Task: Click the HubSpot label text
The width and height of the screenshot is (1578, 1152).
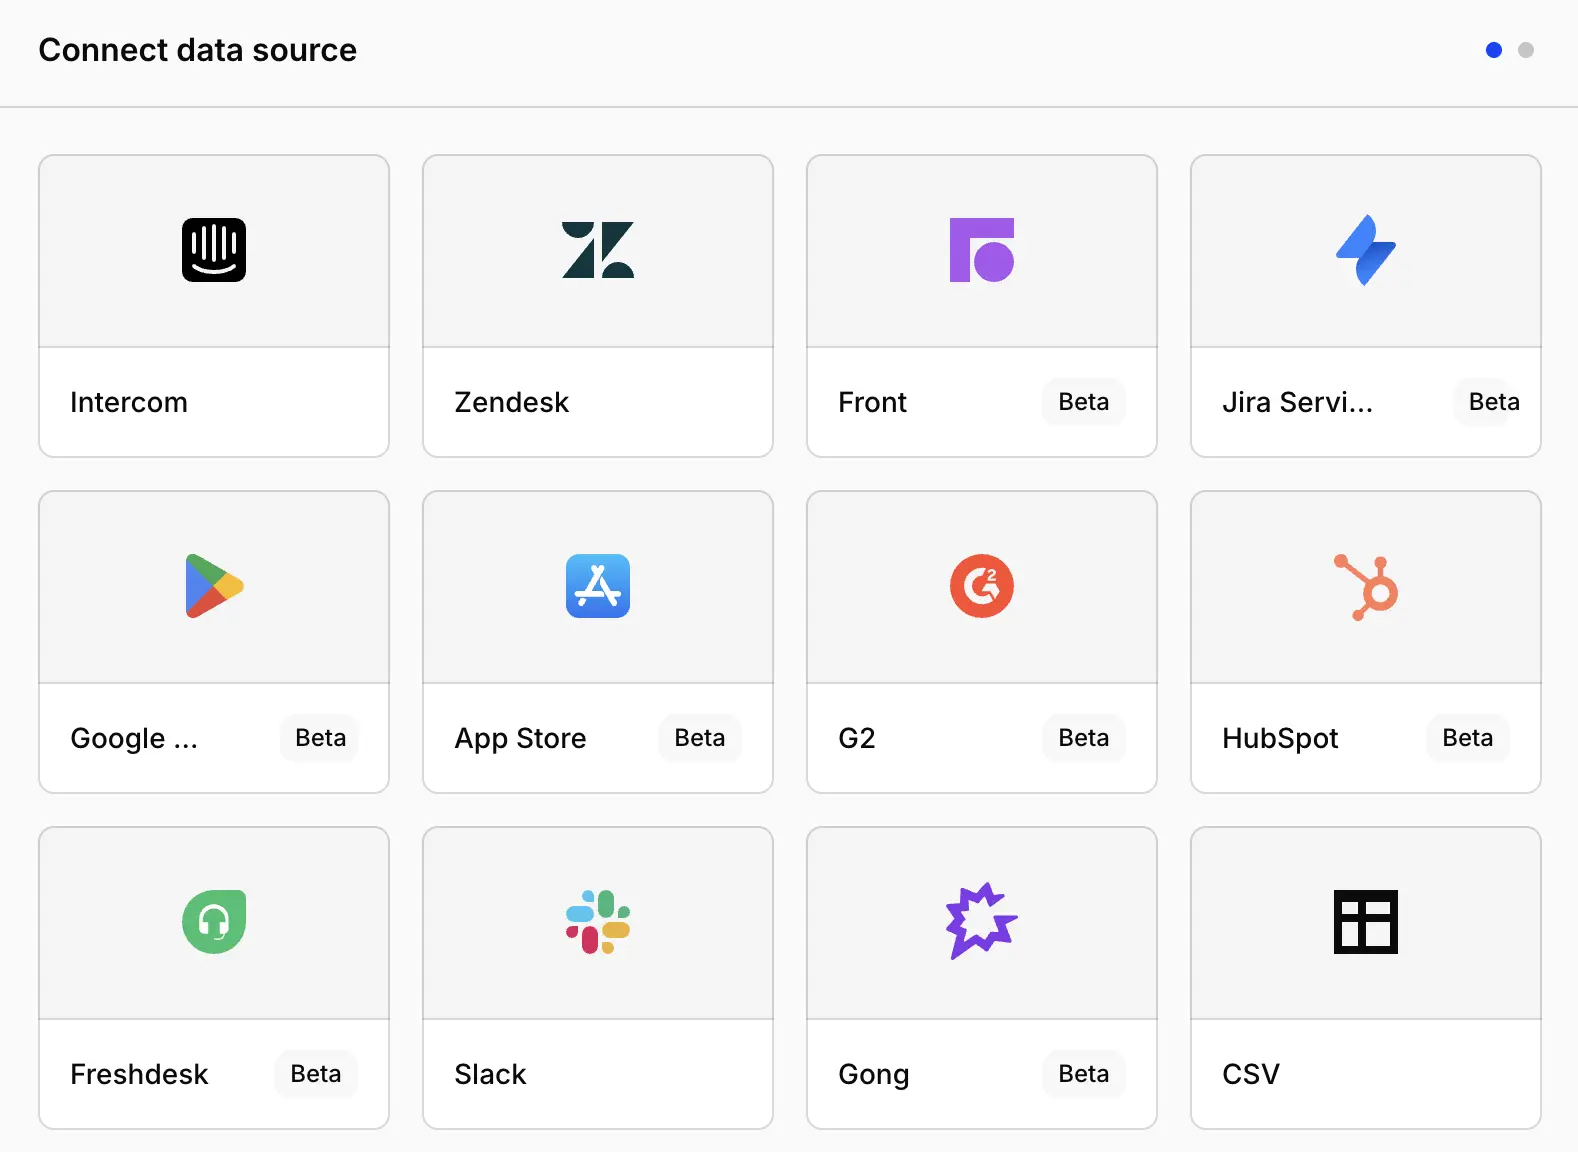Action: click(x=1280, y=739)
